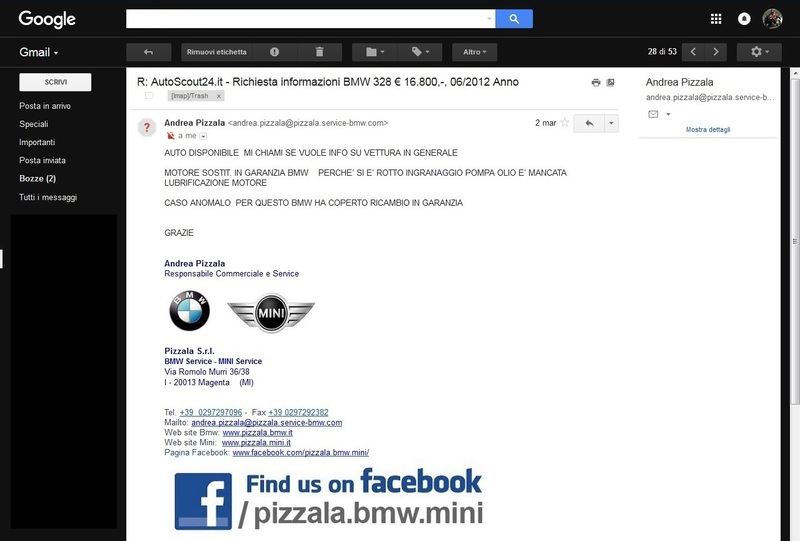Open the Facebook page link in signature
Image resolution: width=800 pixels, height=541 pixels.
click(301, 453)
